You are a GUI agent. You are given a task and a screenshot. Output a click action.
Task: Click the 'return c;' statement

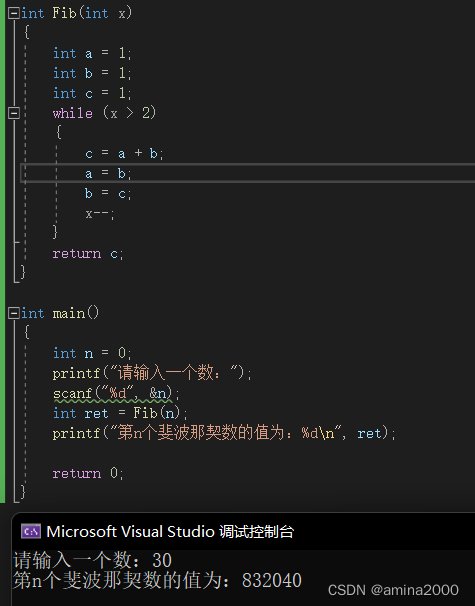tap(88, 254)
